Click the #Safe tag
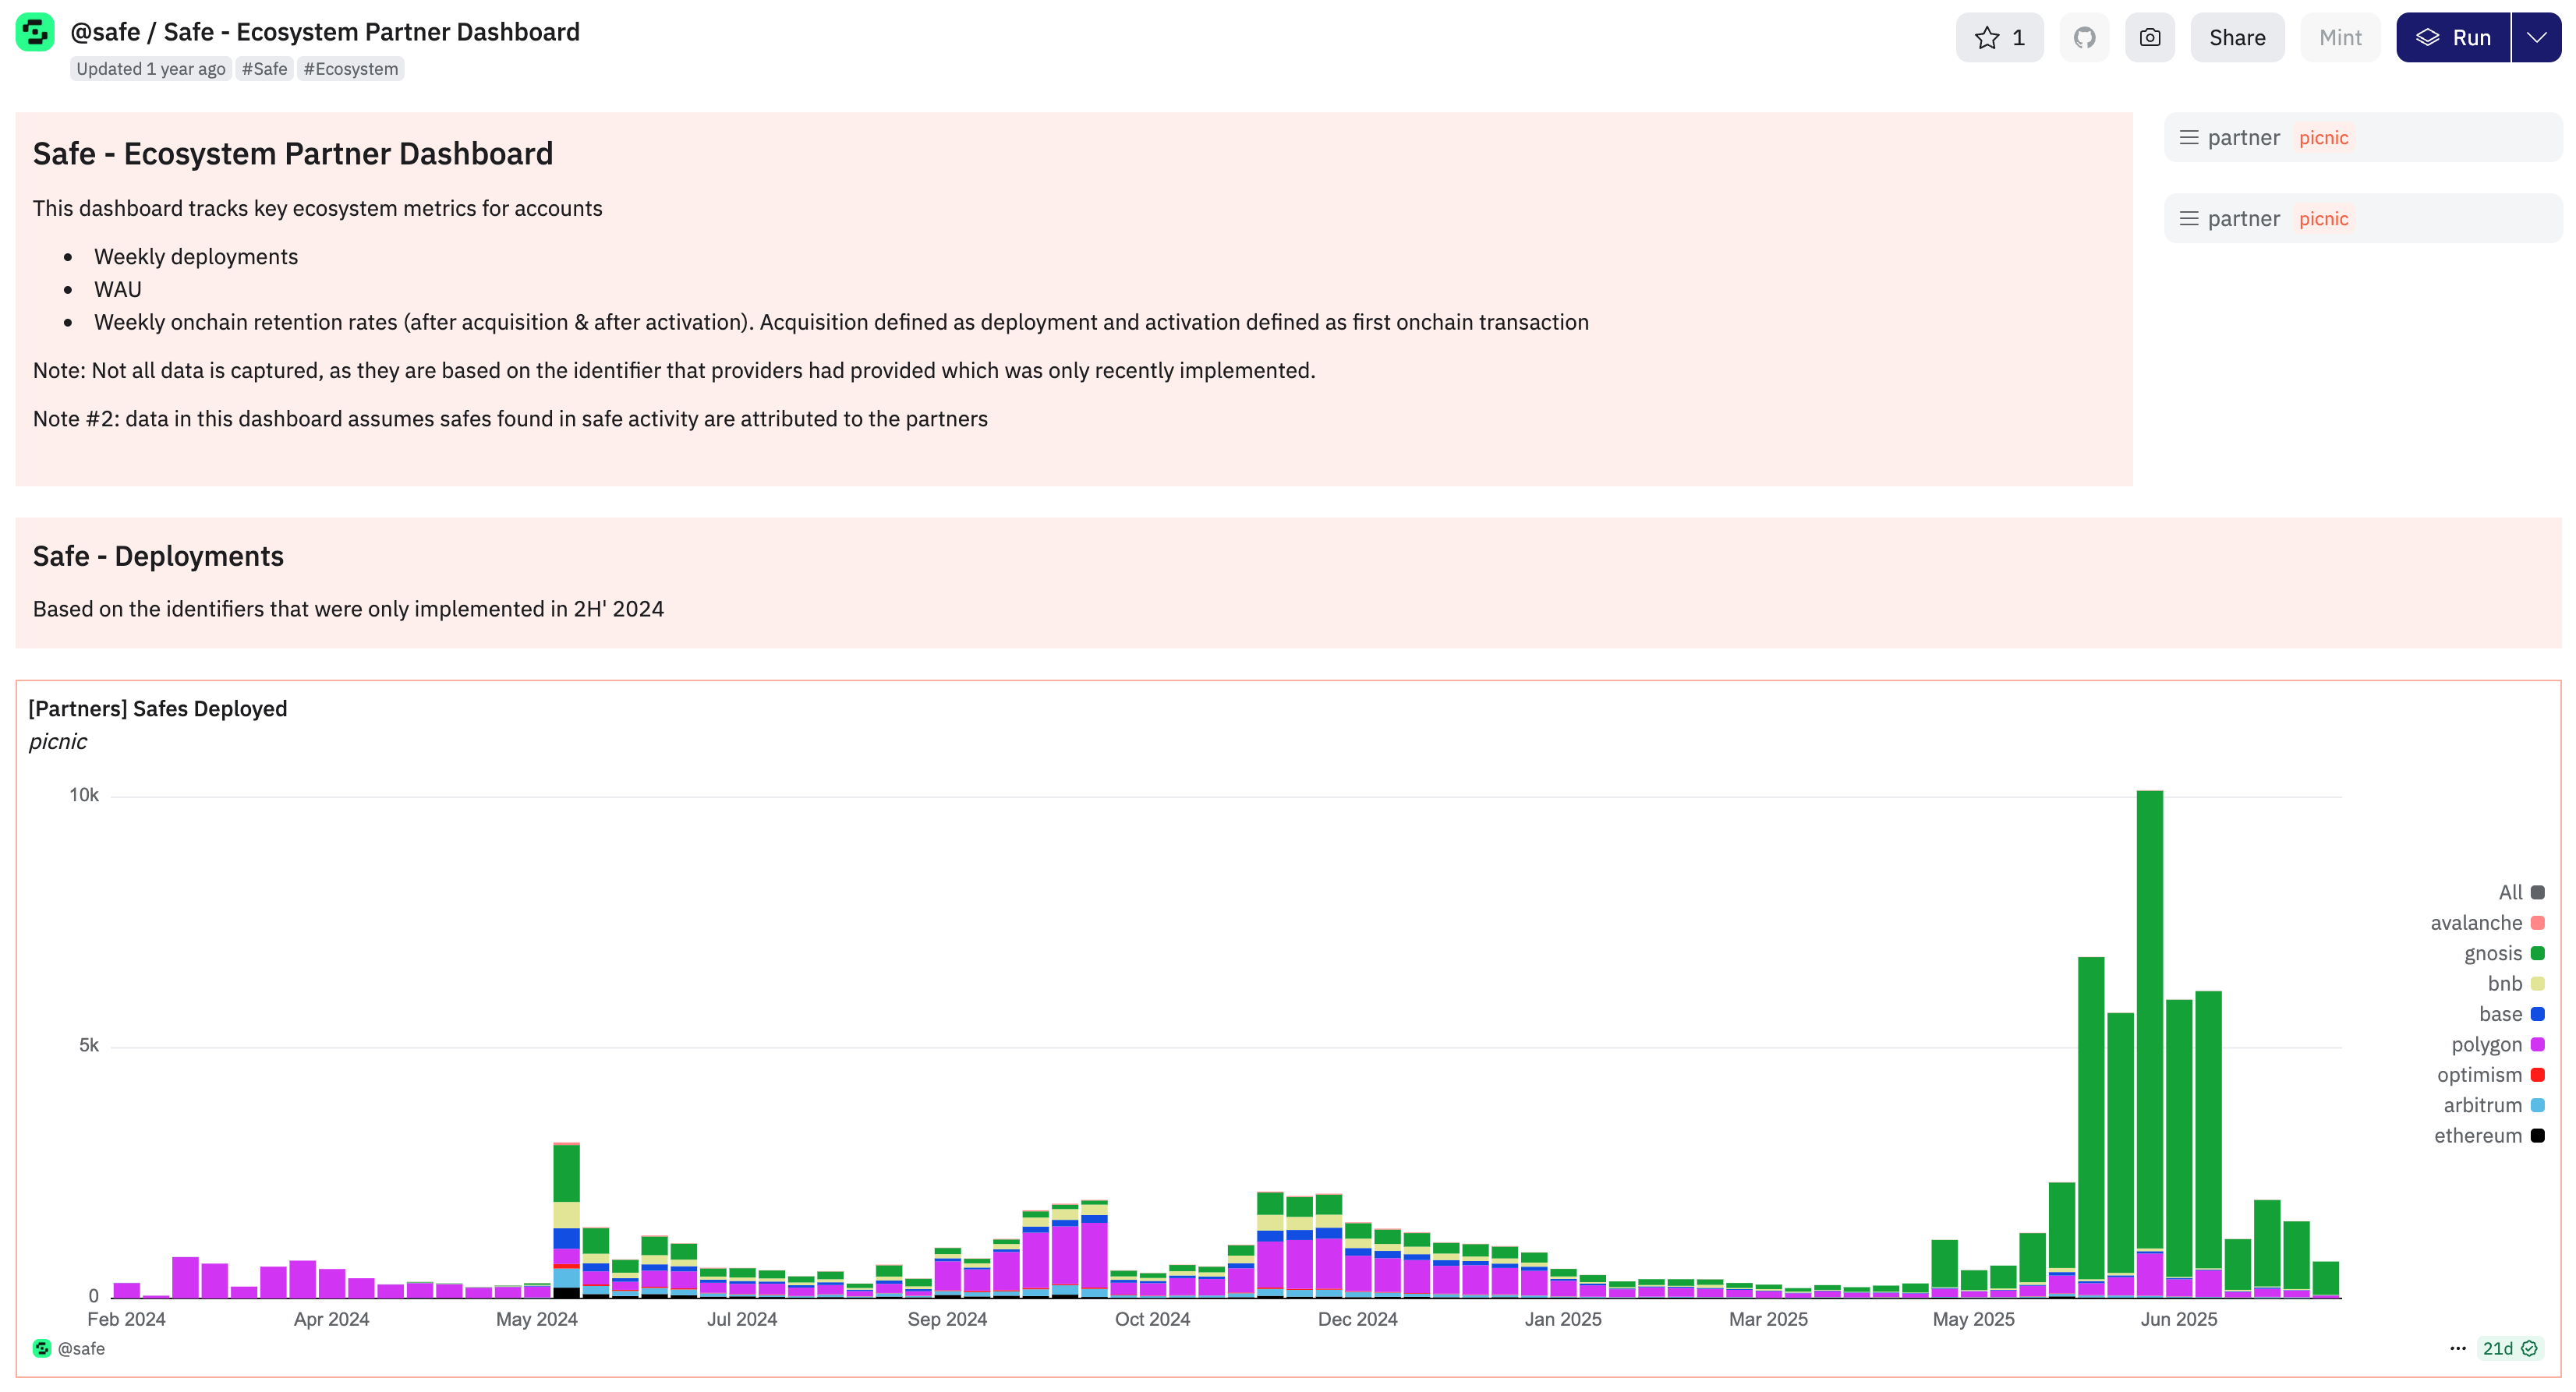The width and height of the screenshot is (2576, 1392). click(264, 69)
